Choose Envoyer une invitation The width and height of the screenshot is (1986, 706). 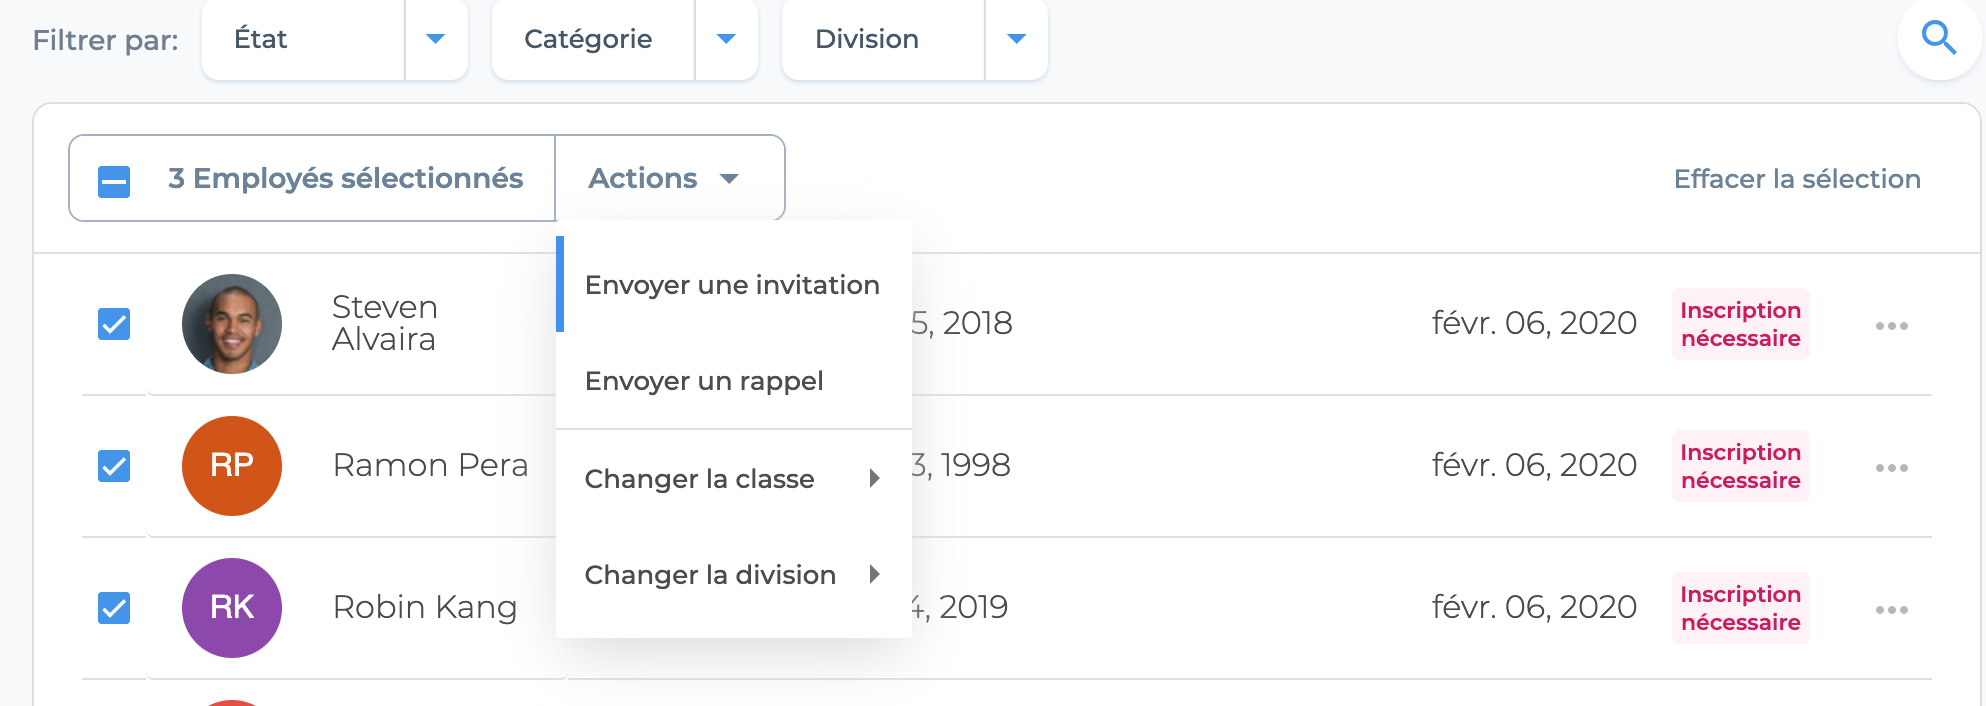[x=734, y=285]
